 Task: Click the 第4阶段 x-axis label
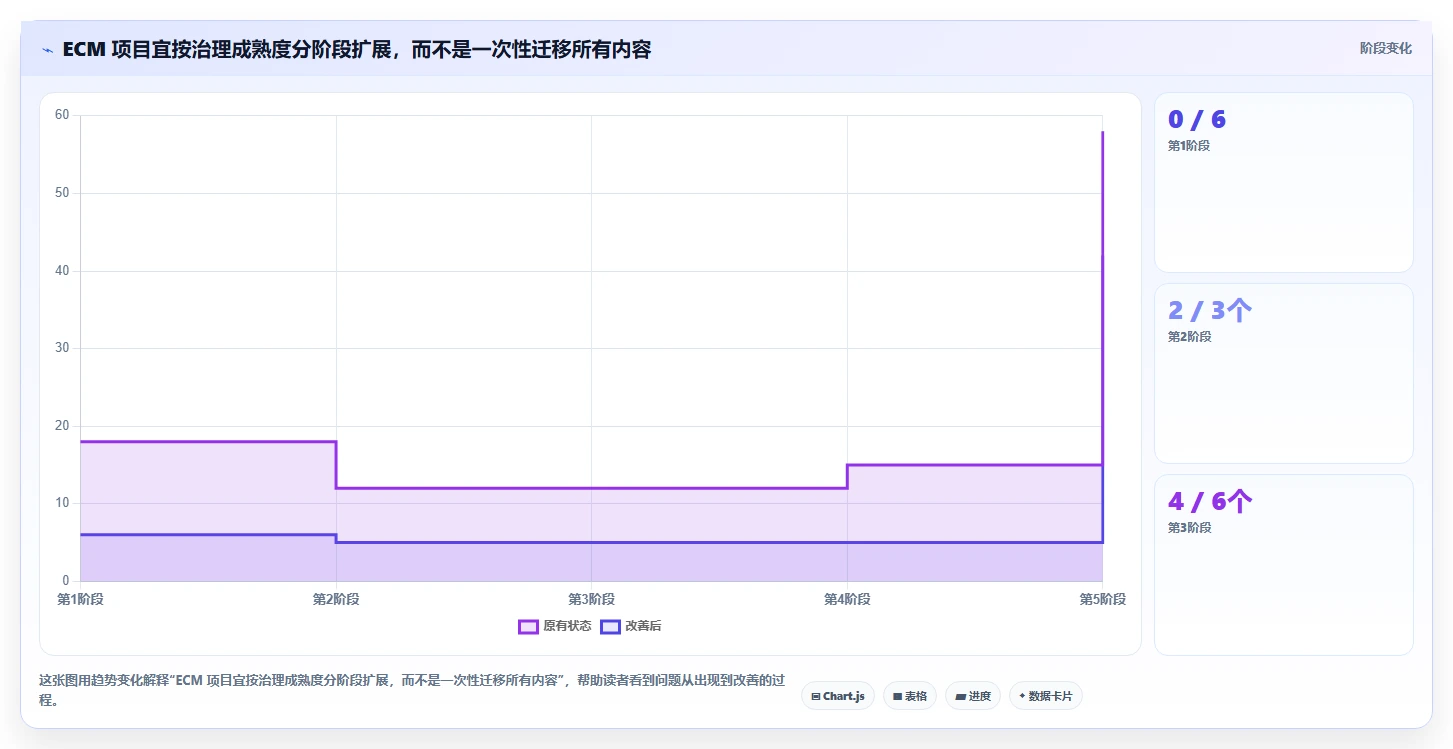pyautogui.click(x=847, y=599)
